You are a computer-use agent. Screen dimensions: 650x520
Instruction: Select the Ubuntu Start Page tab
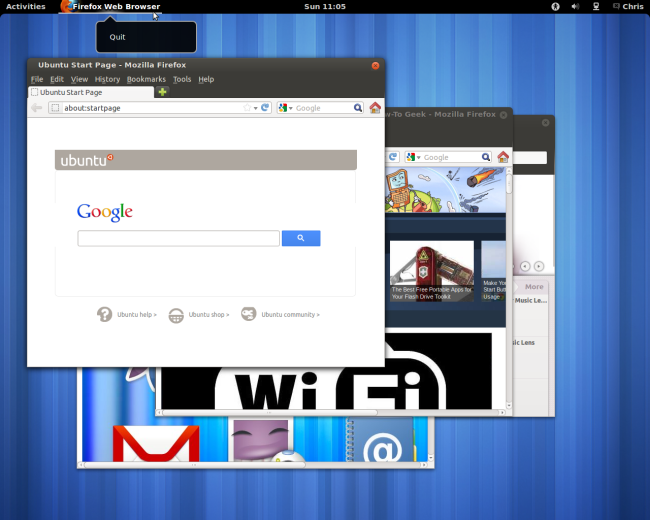click(x=91, y=92)
